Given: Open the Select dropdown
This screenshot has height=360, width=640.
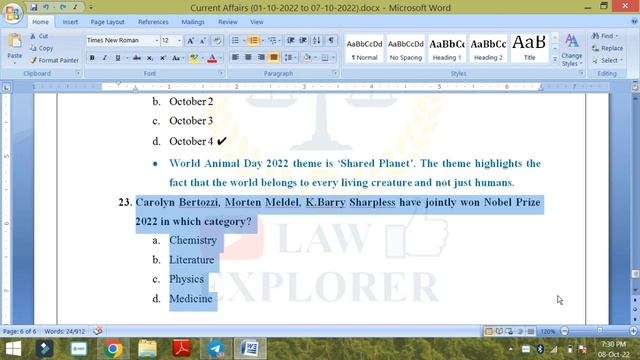Looking at the screenshot, I should coord(608,60).
